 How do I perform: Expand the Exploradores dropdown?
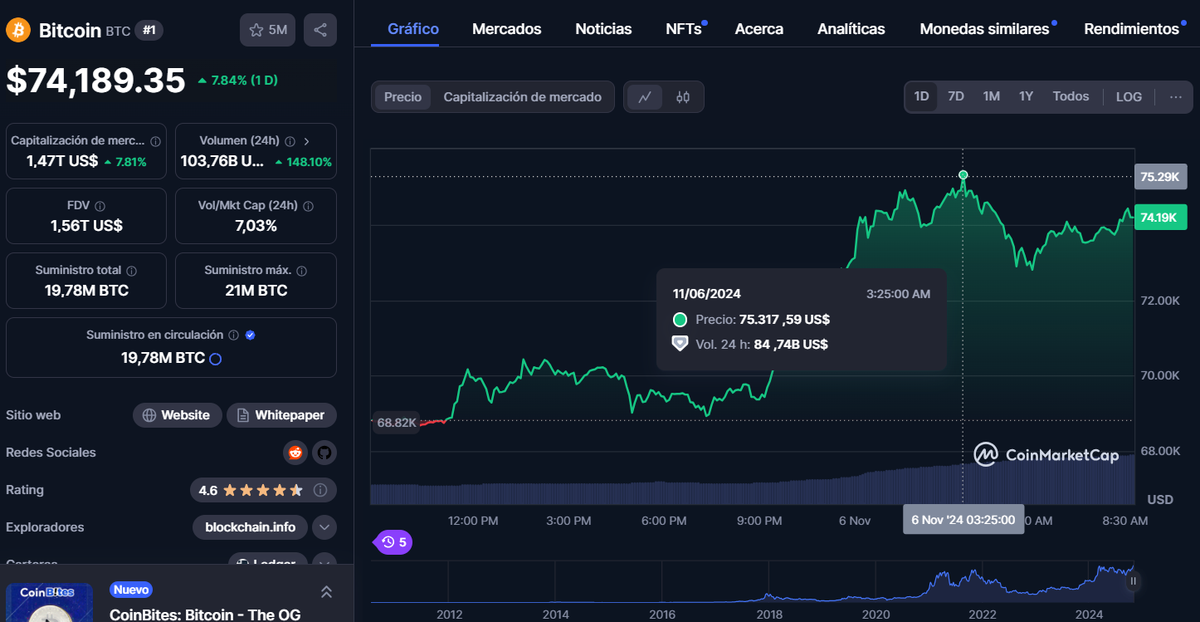coord(324,527)
